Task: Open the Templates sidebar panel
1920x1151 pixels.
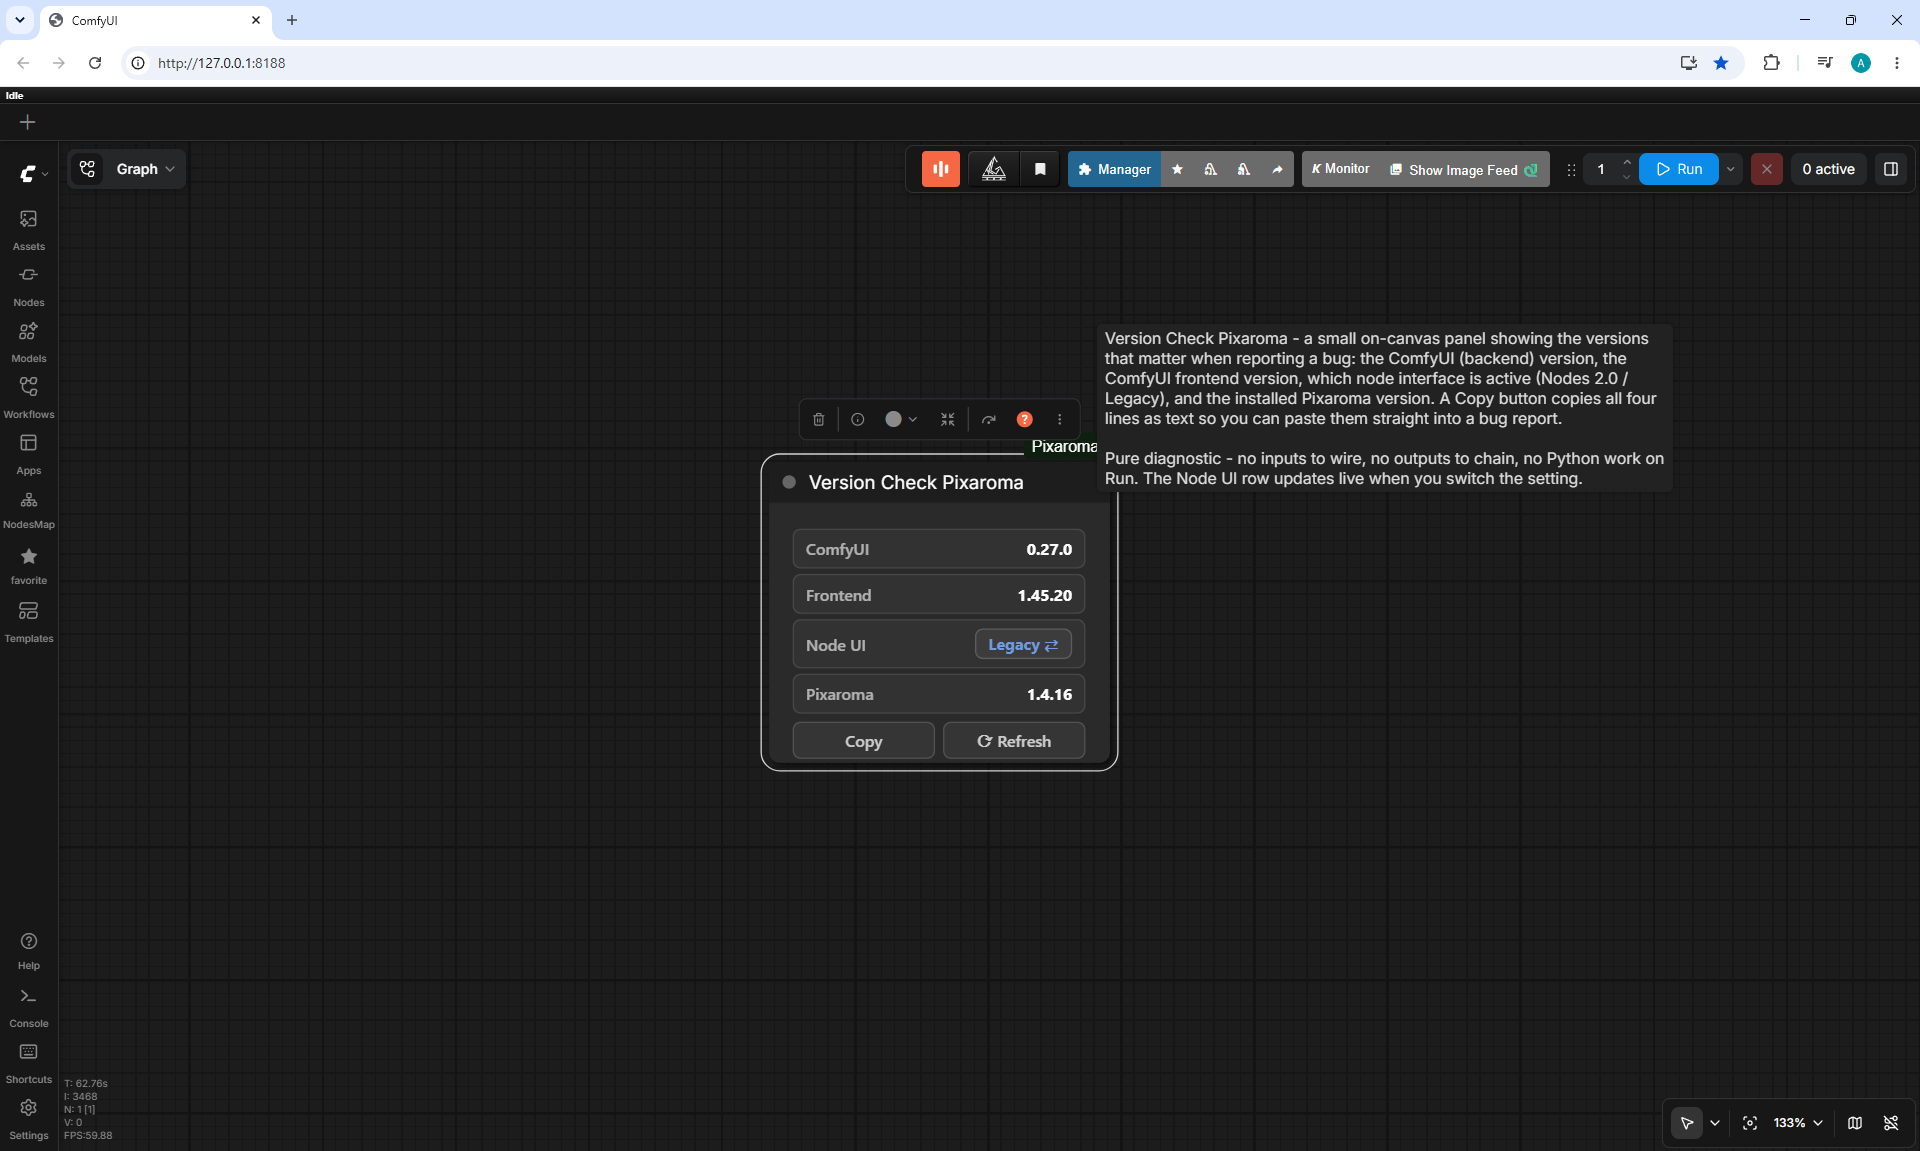Action: coord(28,622)
